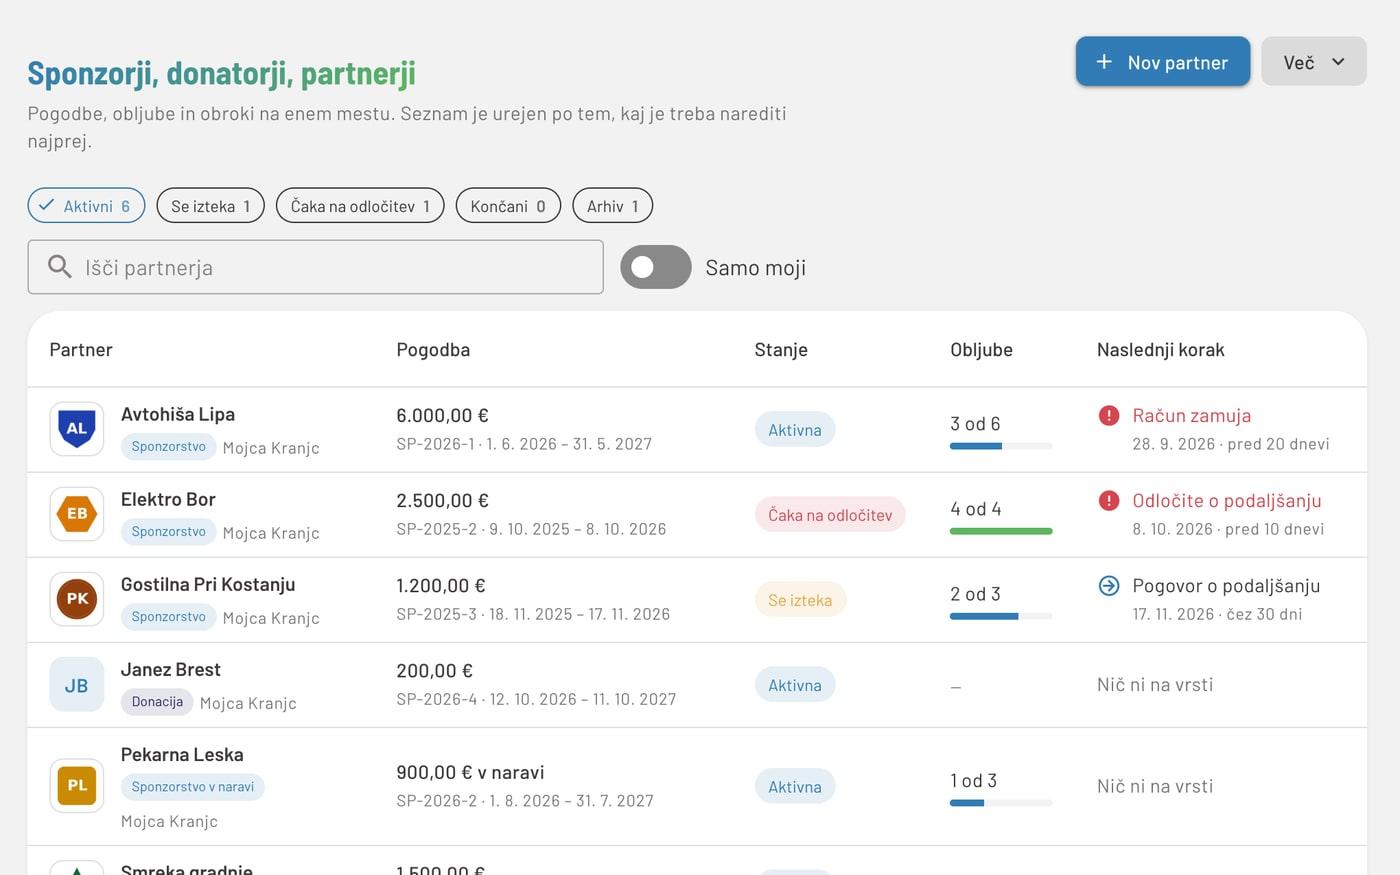
Task: Click the 900,00 € v naravi amount
Action: click(x=470, y=772)
